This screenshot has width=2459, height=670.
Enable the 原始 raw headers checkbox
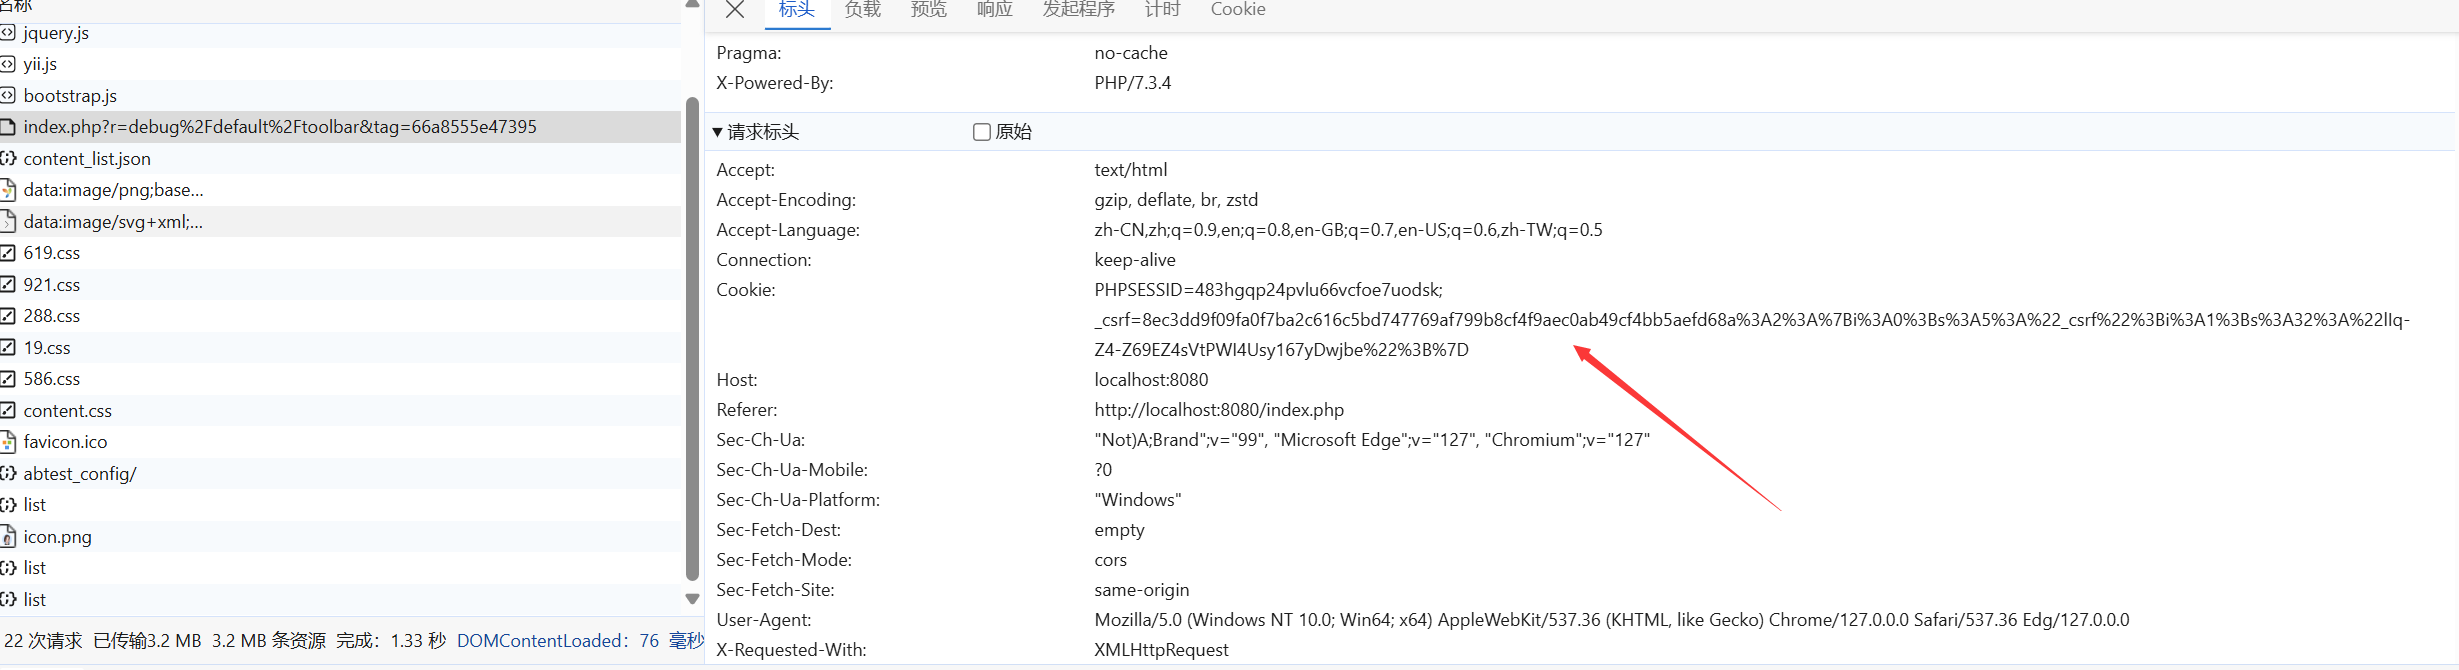(x=982, y=132)
